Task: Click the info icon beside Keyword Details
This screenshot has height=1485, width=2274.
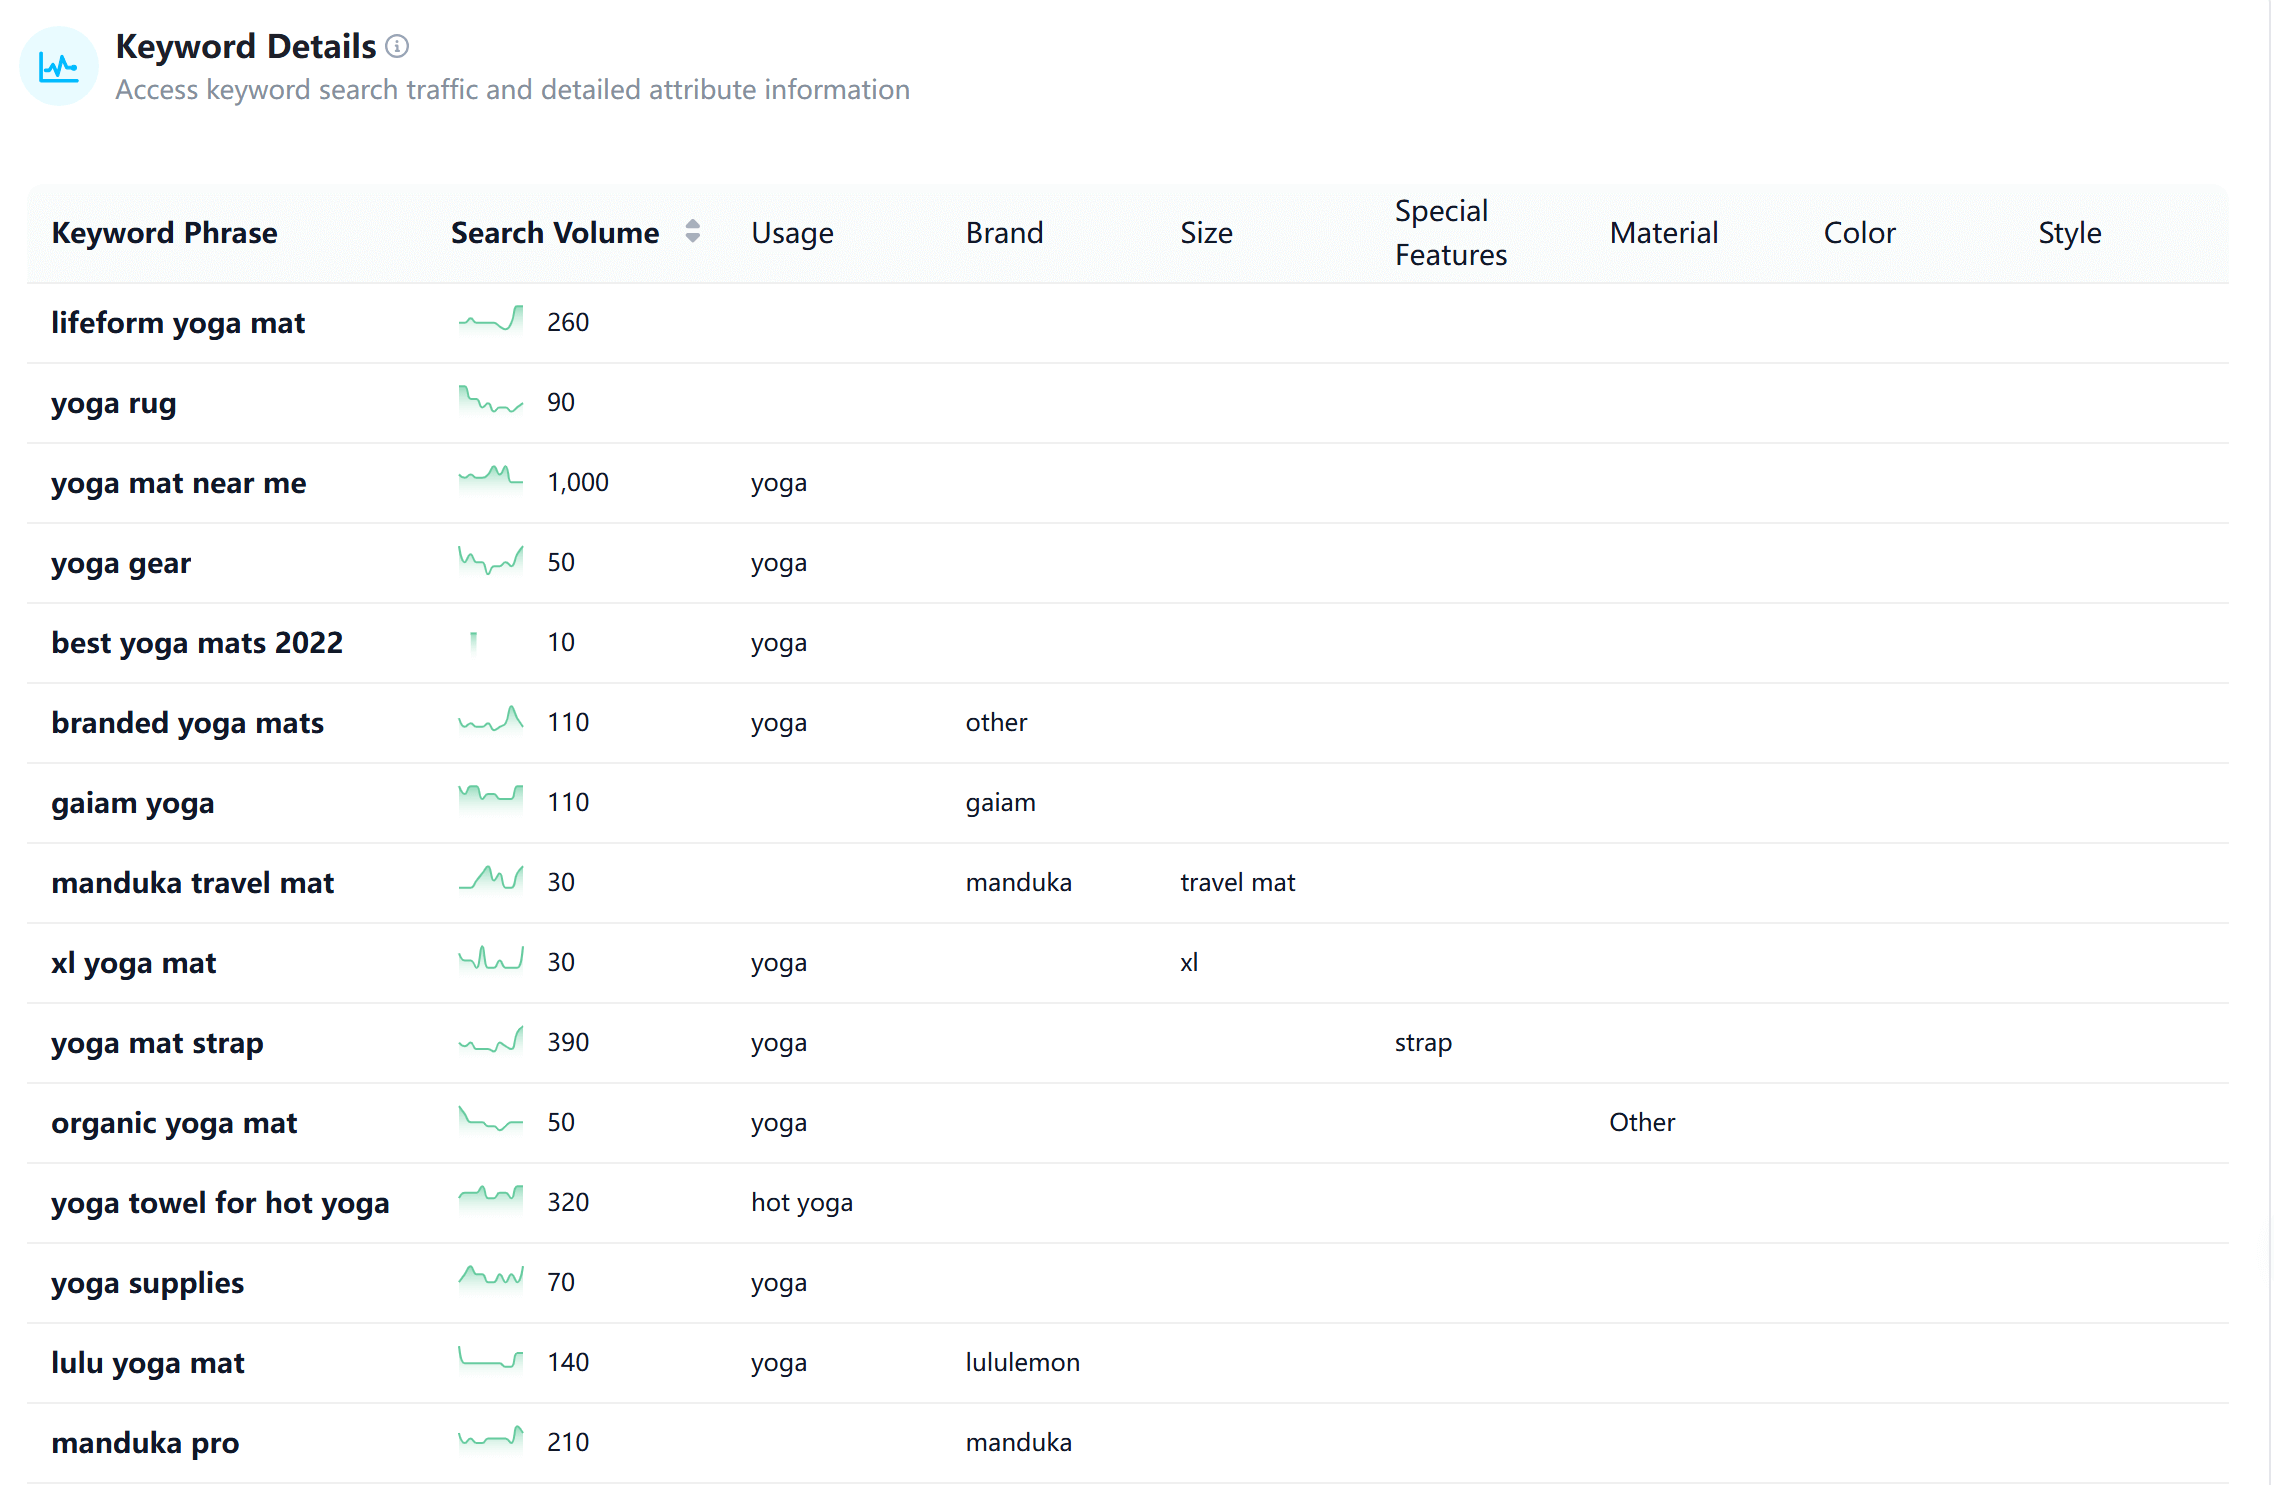Action: point(397,46)
